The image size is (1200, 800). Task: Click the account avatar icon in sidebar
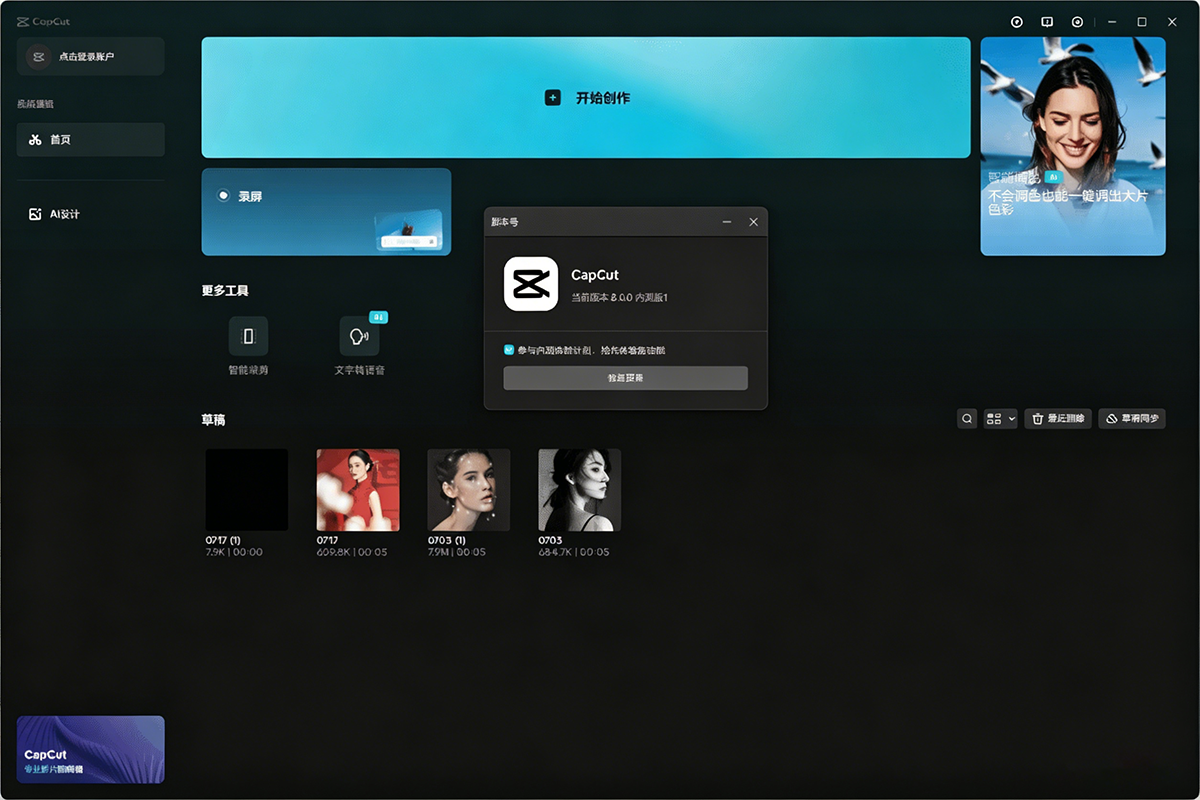38,57
